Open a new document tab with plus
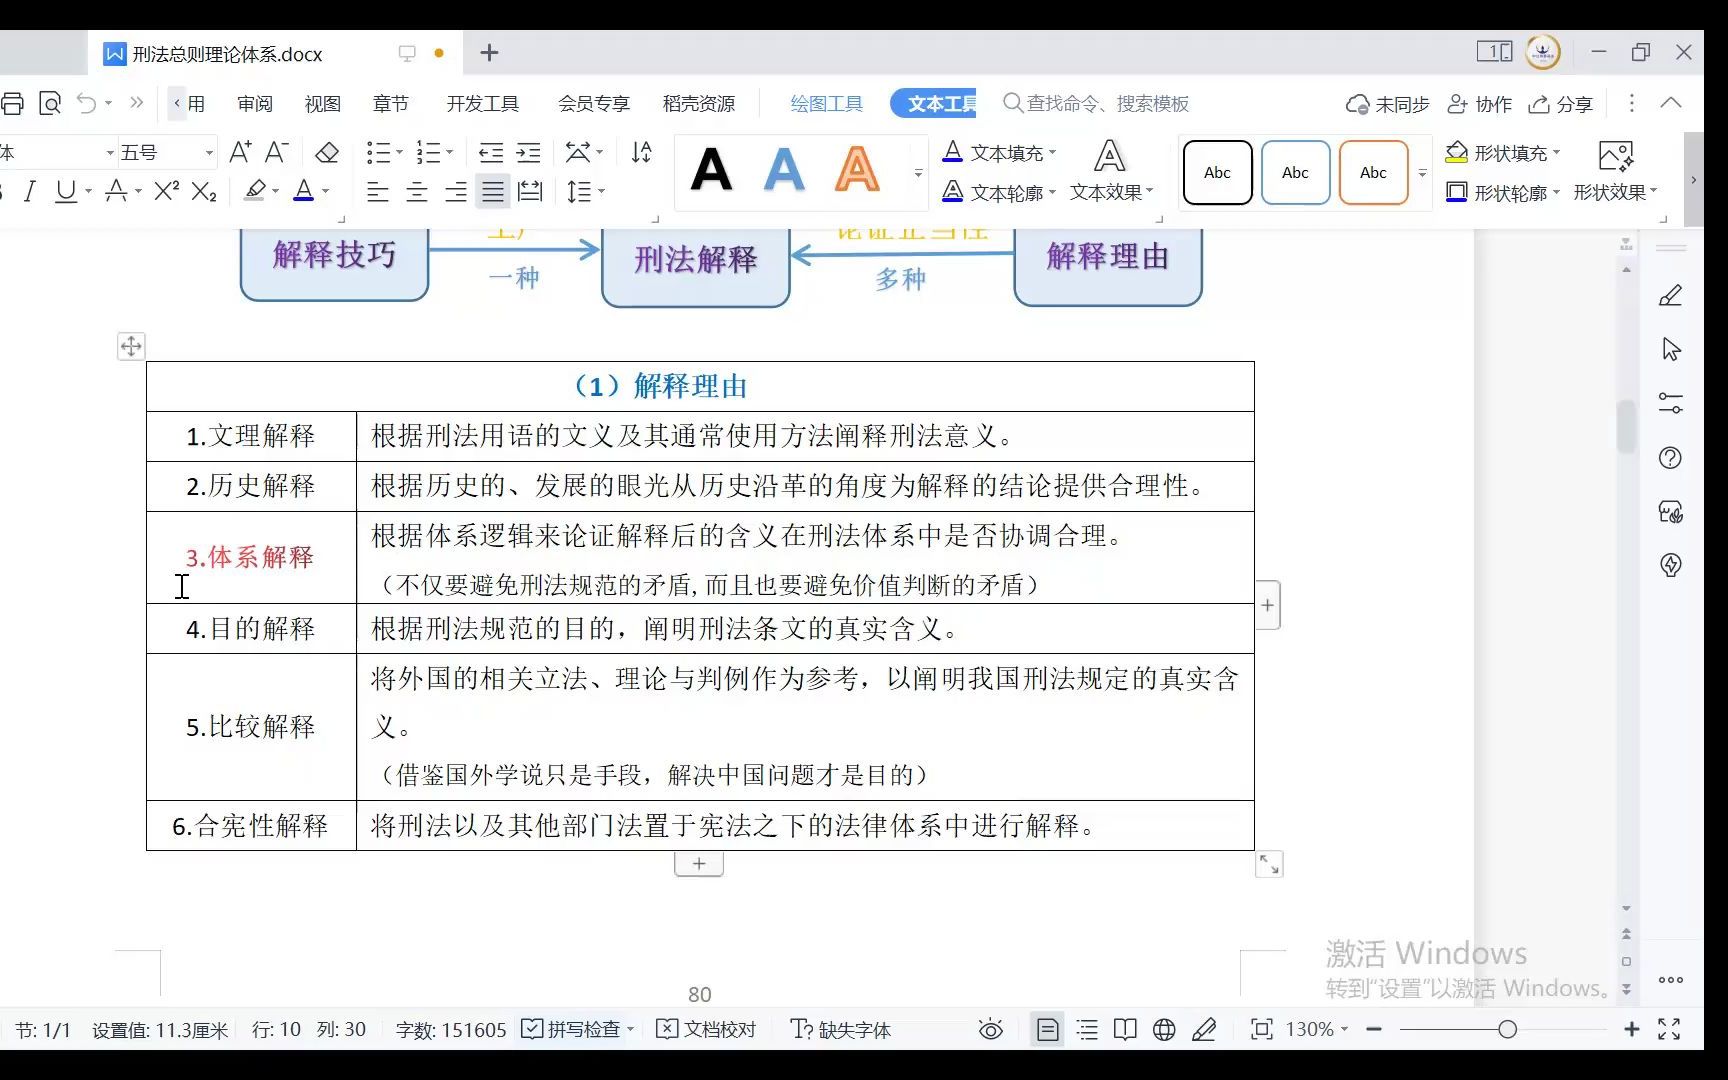 pyautogui.click(x=489, y=53)
